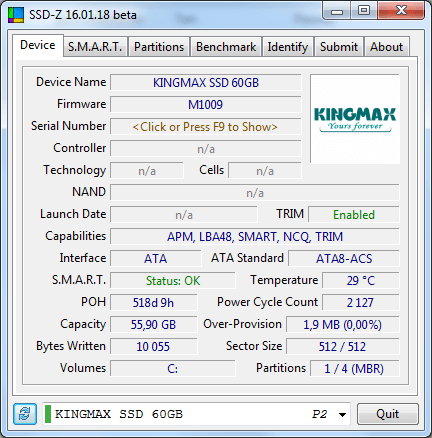Click the NAND n/a field
The height and width of the screenshot is (438, 432).
coord(255,193)
